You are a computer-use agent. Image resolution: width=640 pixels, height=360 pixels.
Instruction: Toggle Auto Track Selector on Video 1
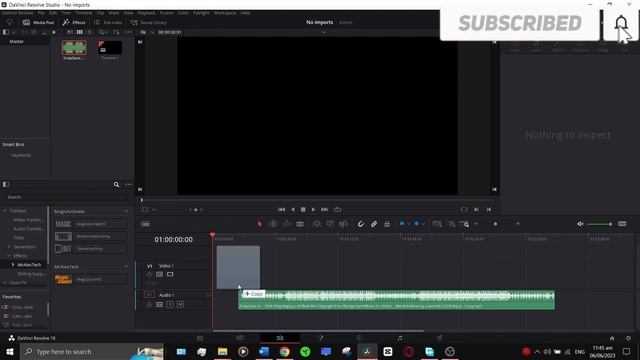click(160, 274)
